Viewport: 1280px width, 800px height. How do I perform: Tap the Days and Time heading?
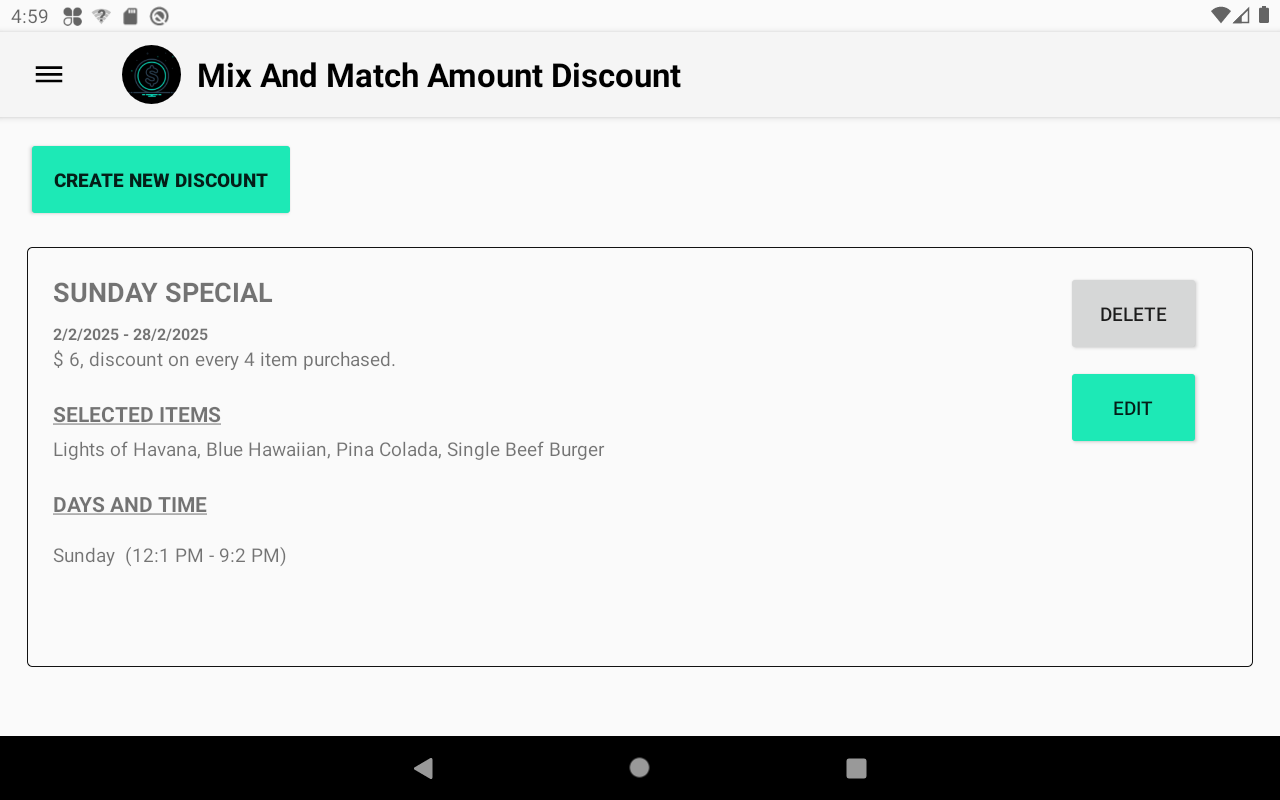[x=130, y=505]
